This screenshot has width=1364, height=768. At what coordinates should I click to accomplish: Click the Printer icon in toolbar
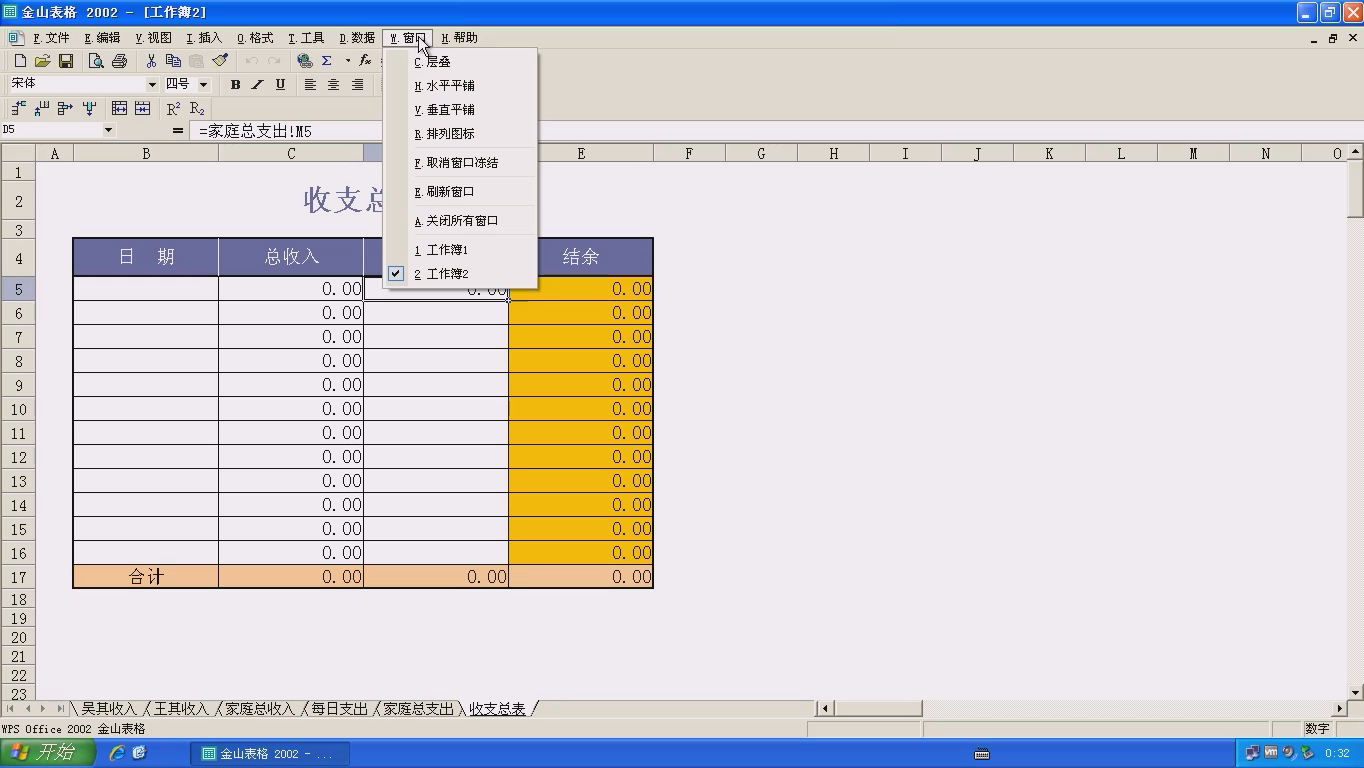[x=119, y=61]
